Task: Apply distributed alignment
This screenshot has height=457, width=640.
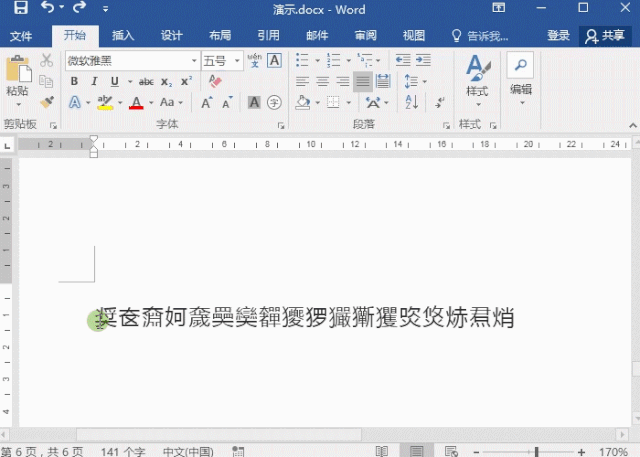Action: pos(383,81)
